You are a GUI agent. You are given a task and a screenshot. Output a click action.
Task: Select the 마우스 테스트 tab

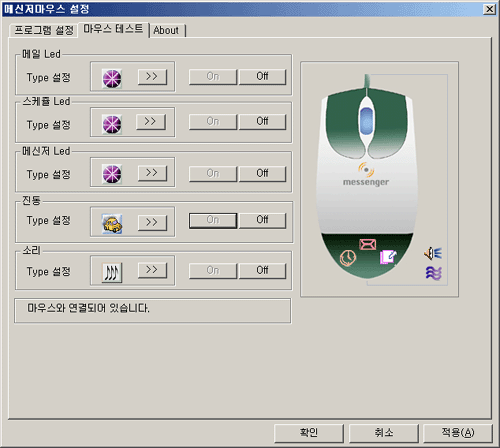coord(113,29)
